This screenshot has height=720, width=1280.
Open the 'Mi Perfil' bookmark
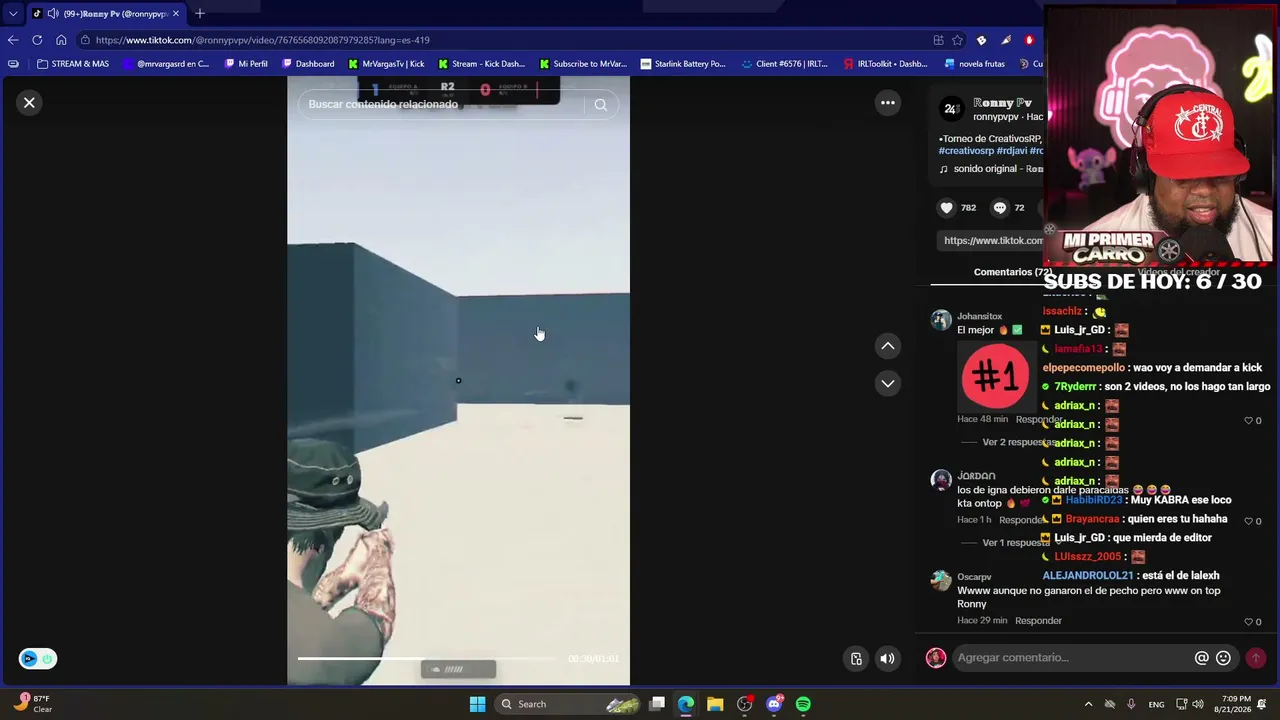click(x=246, y=64)
